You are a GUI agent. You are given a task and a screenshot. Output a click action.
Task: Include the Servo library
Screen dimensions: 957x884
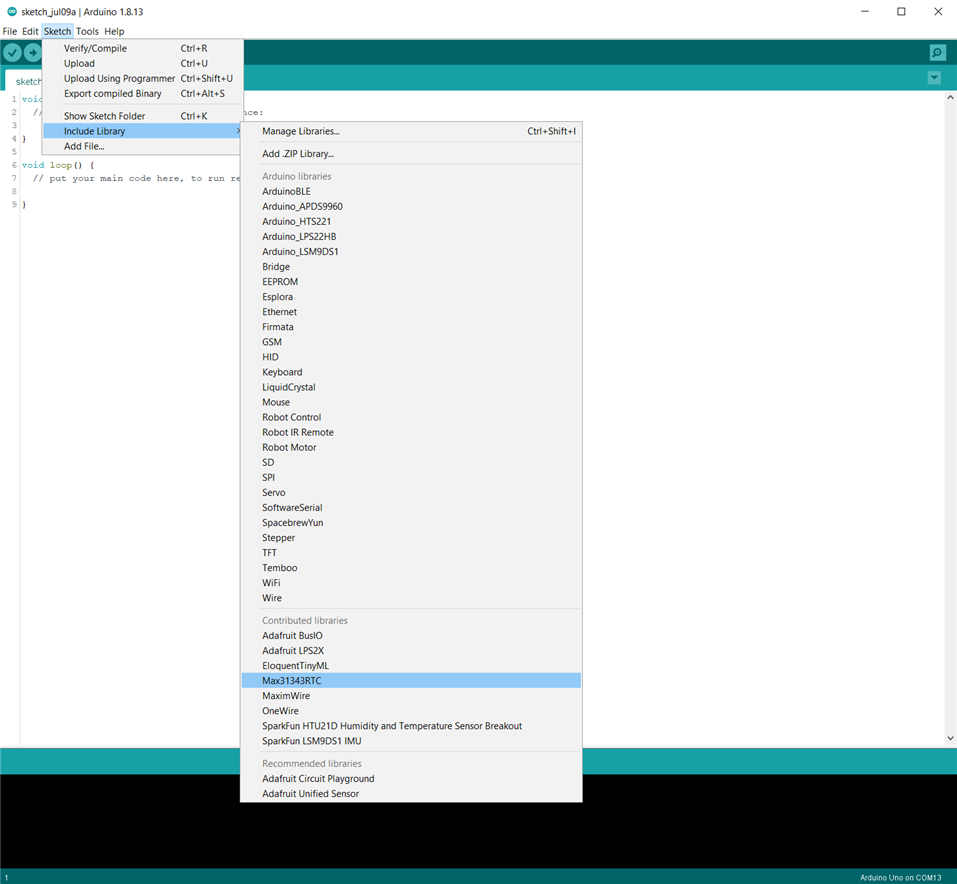(411, 493)
